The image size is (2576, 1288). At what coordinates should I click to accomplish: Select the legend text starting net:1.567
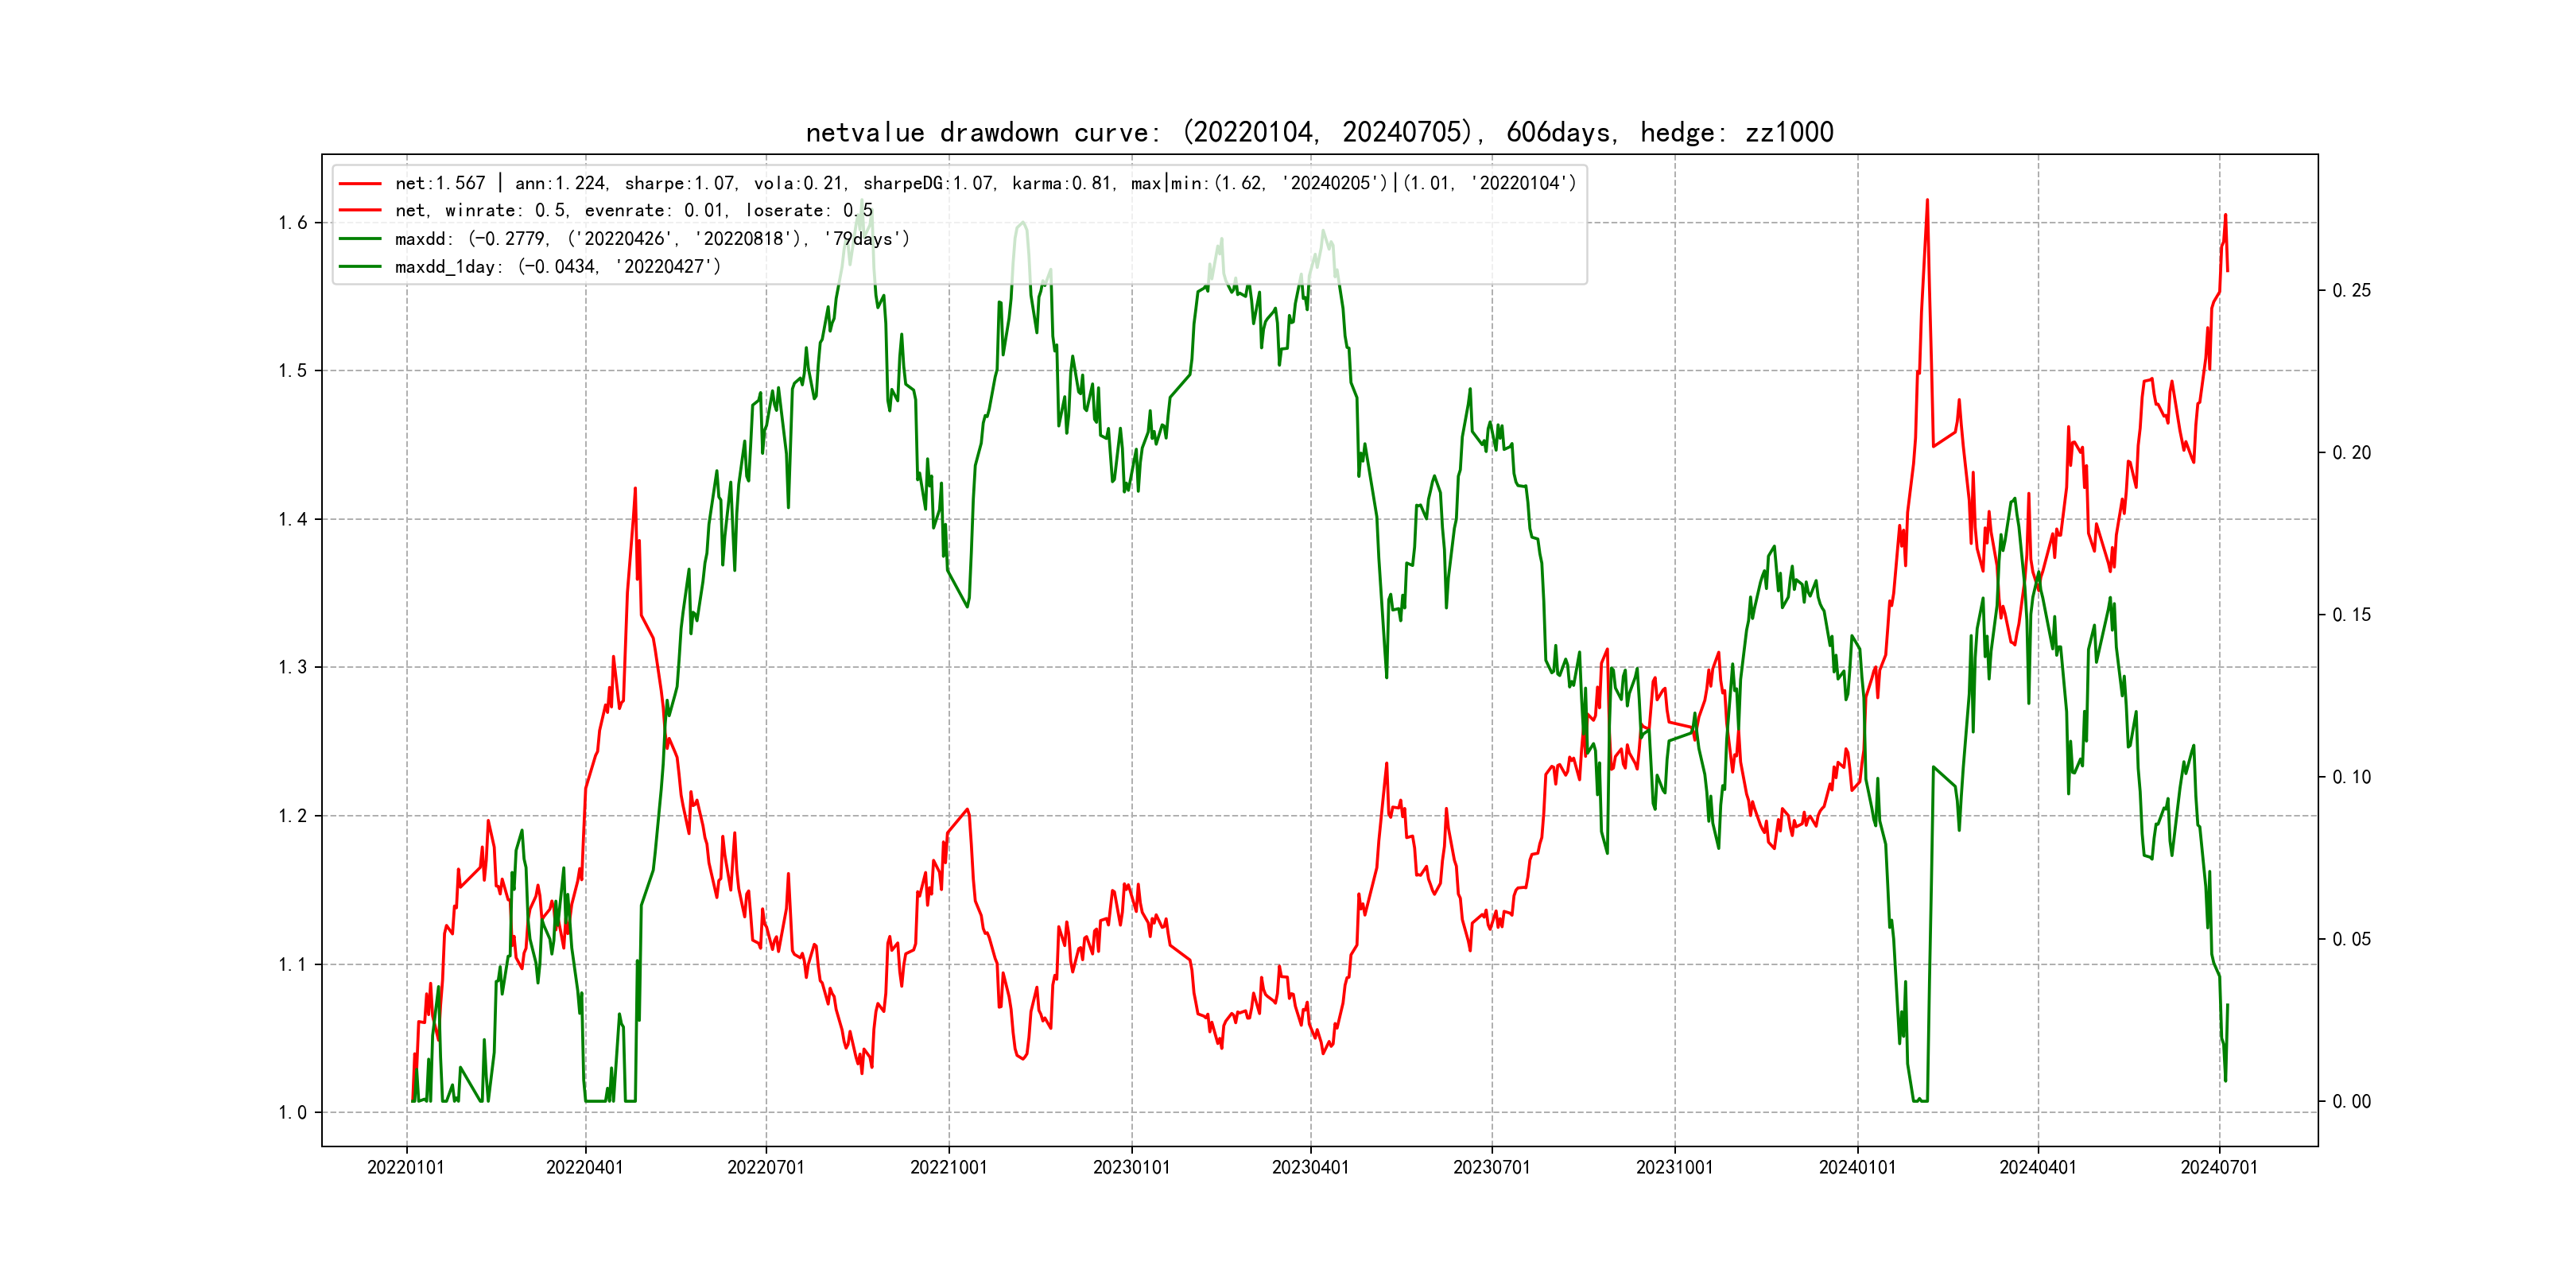pyautogui.click(x=985, y=183)
